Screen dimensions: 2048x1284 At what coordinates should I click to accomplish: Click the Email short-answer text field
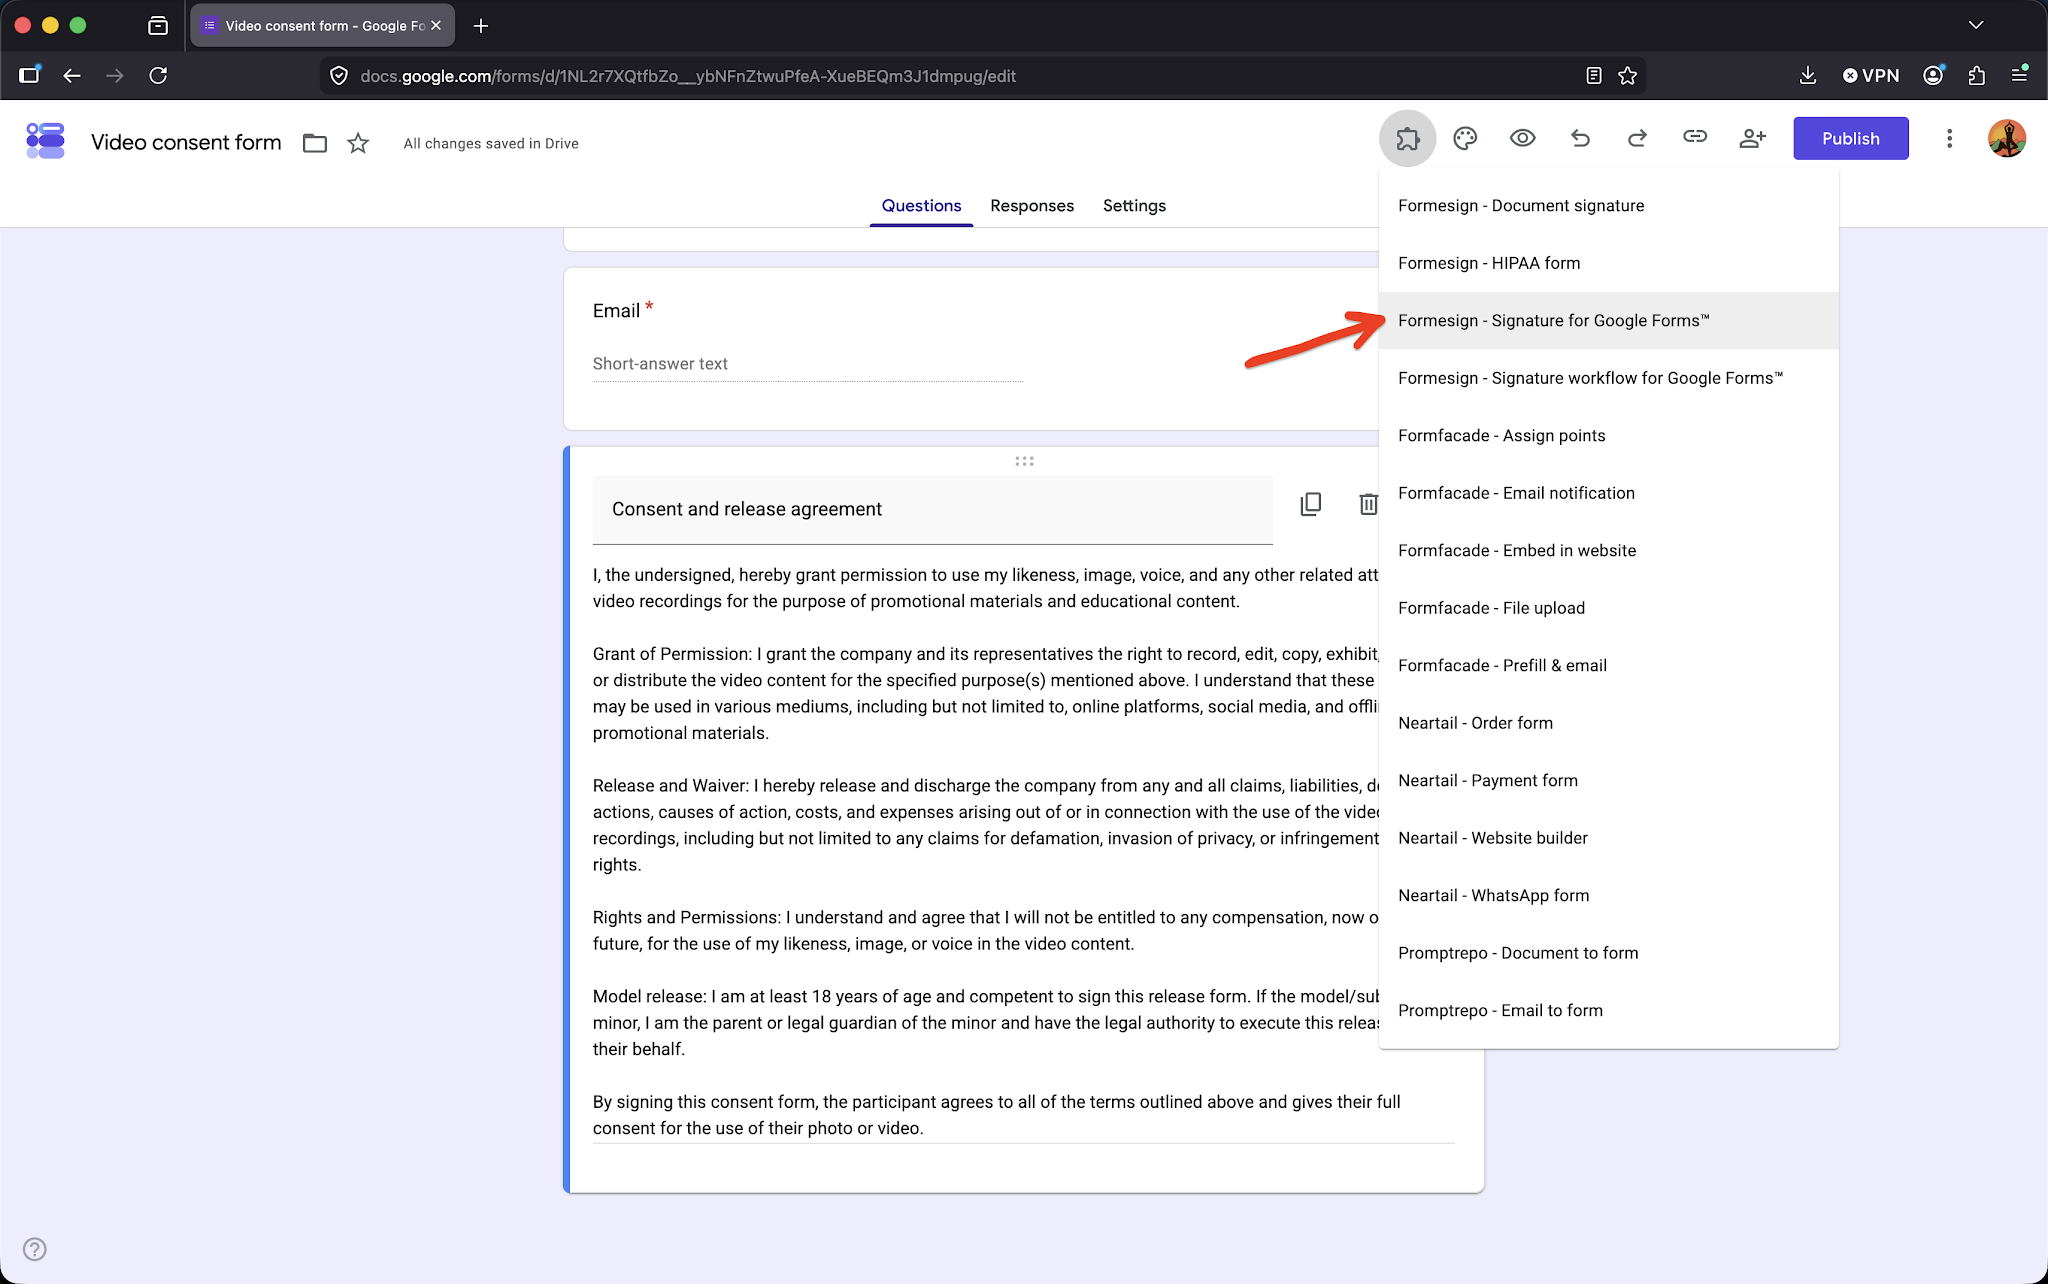[x=807, y=364]
